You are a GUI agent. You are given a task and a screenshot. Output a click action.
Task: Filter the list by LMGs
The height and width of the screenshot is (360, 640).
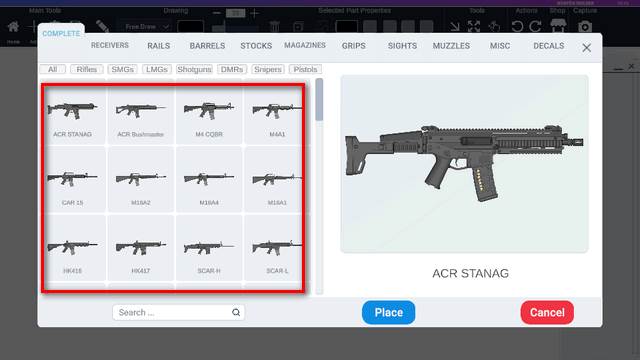click(x=157, y=69)
